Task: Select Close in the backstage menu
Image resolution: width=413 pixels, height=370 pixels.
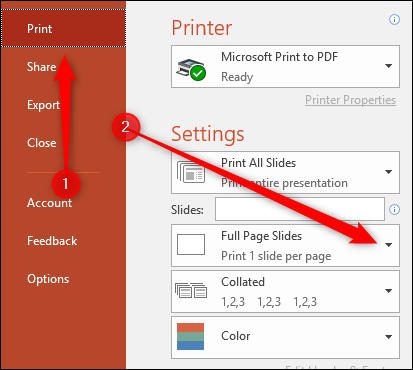Action: 42,143
